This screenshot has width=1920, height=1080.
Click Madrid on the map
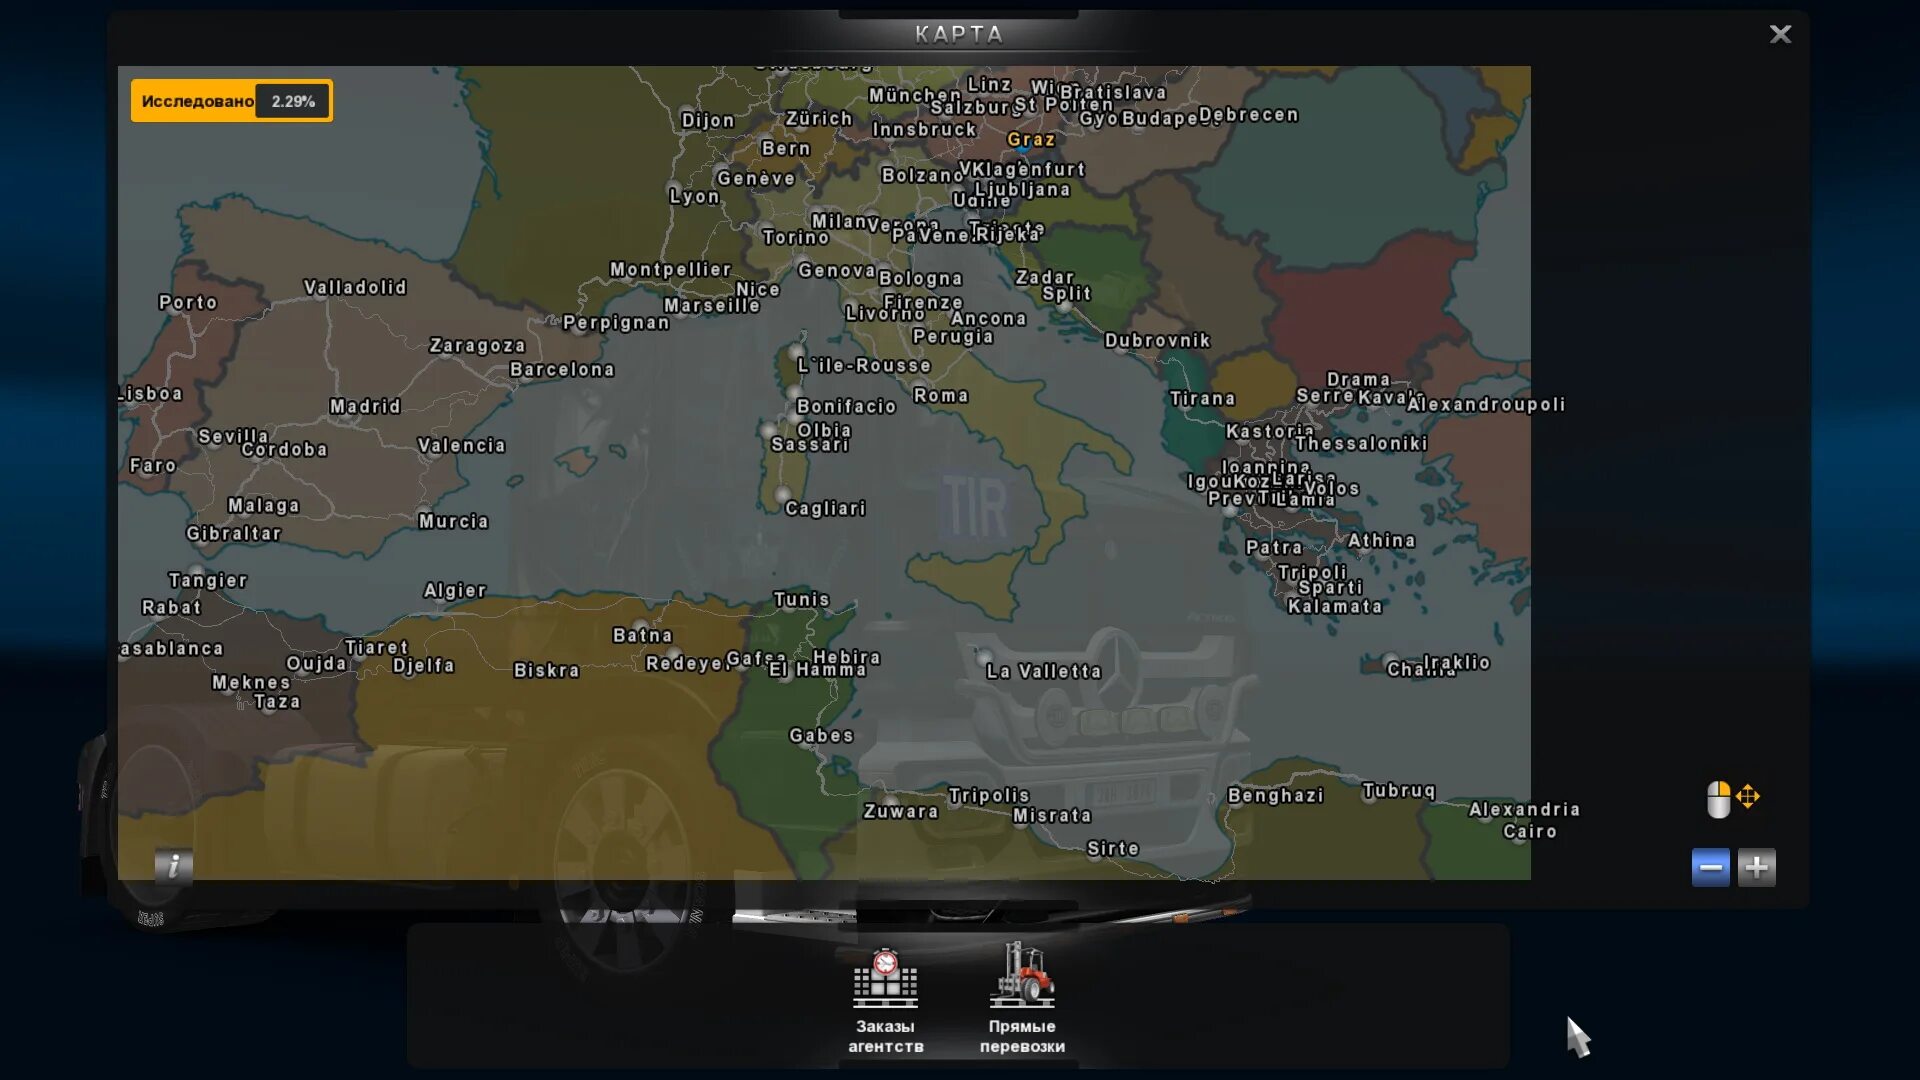click(x=365, y=407)
